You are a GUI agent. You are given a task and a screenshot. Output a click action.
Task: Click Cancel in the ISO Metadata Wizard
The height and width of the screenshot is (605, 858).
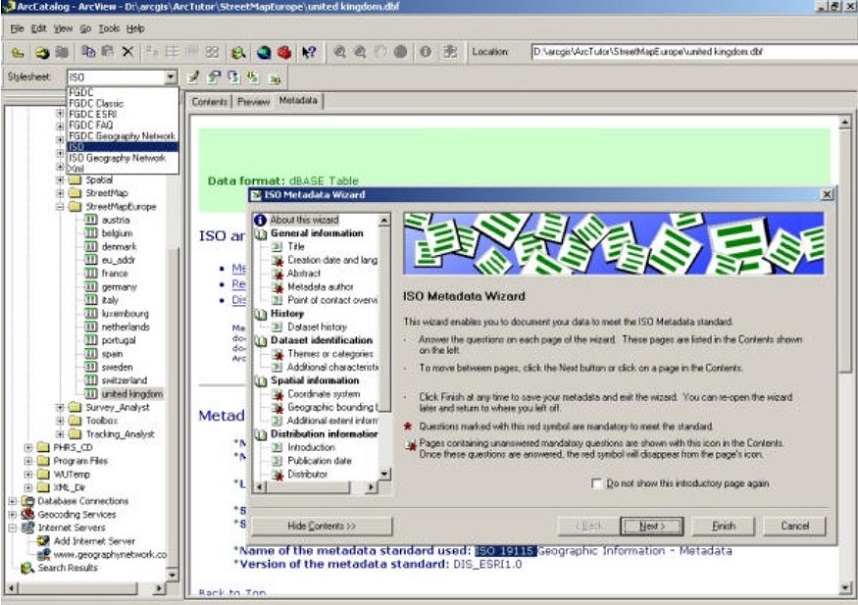click(795, 526)
